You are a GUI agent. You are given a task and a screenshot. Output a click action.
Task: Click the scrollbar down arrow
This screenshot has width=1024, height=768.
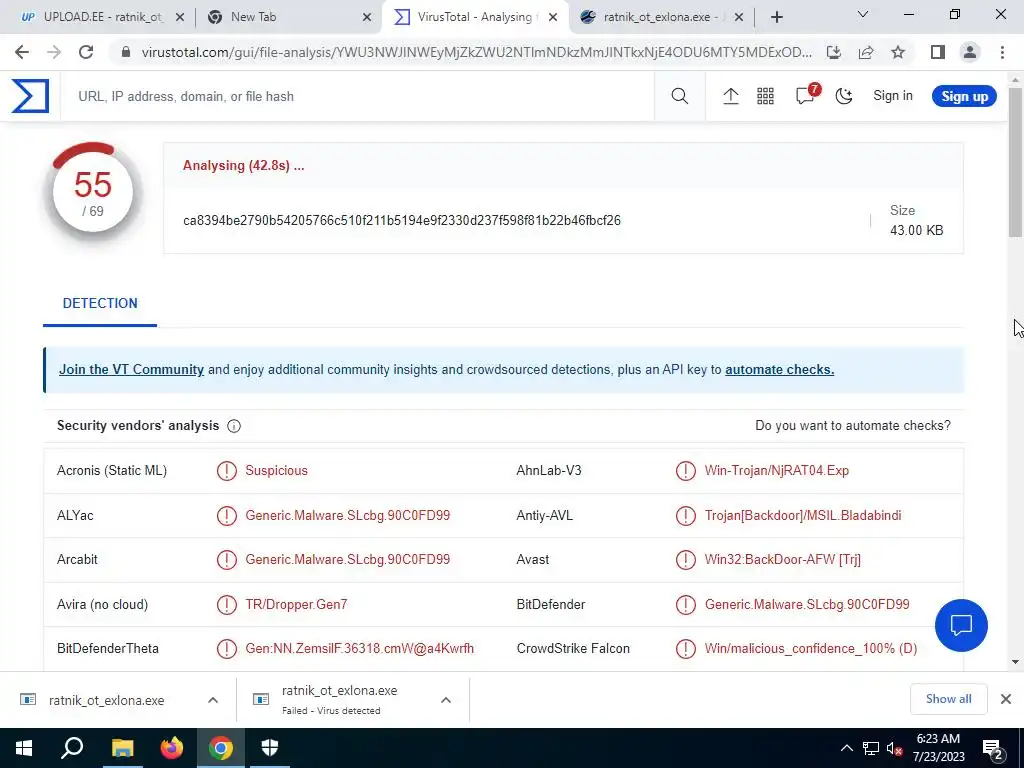(1015, 662)
